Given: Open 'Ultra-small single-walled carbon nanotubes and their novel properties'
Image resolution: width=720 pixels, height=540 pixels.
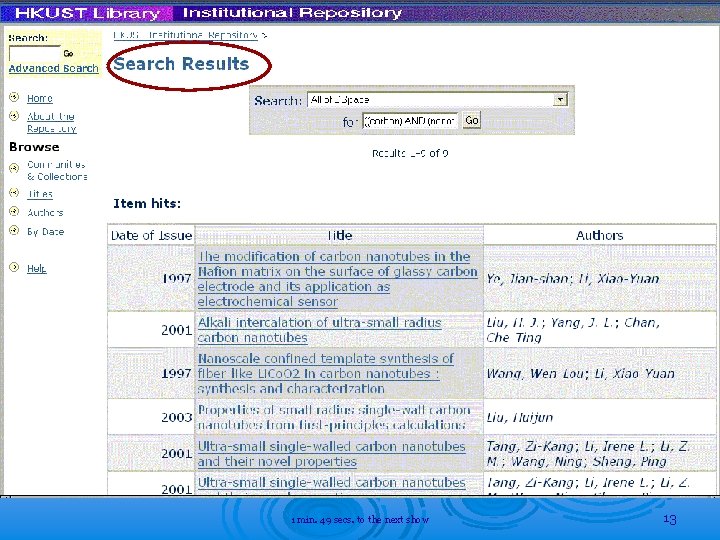Looking at the screenshot, I should [332, 454].
